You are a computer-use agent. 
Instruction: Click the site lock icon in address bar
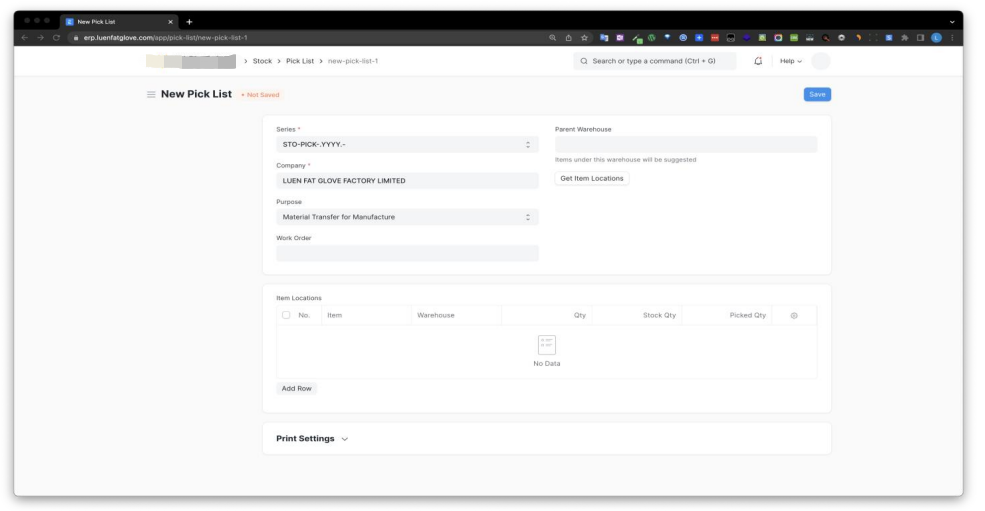[x=76, y=38]
